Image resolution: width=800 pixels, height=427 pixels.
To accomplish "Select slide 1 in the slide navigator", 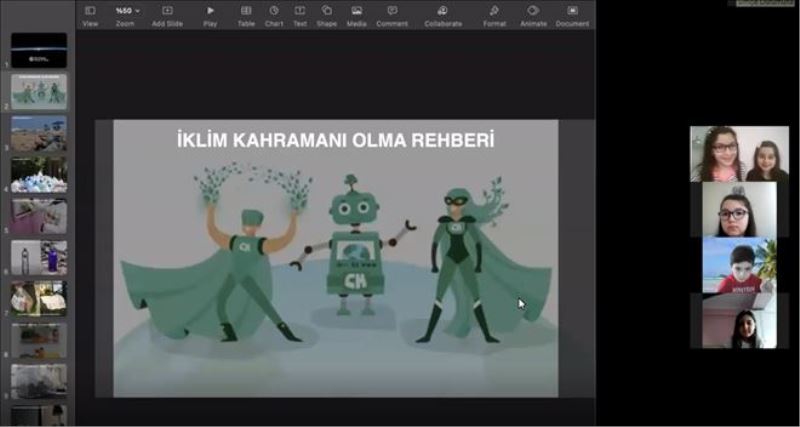I will click(39, 50).
